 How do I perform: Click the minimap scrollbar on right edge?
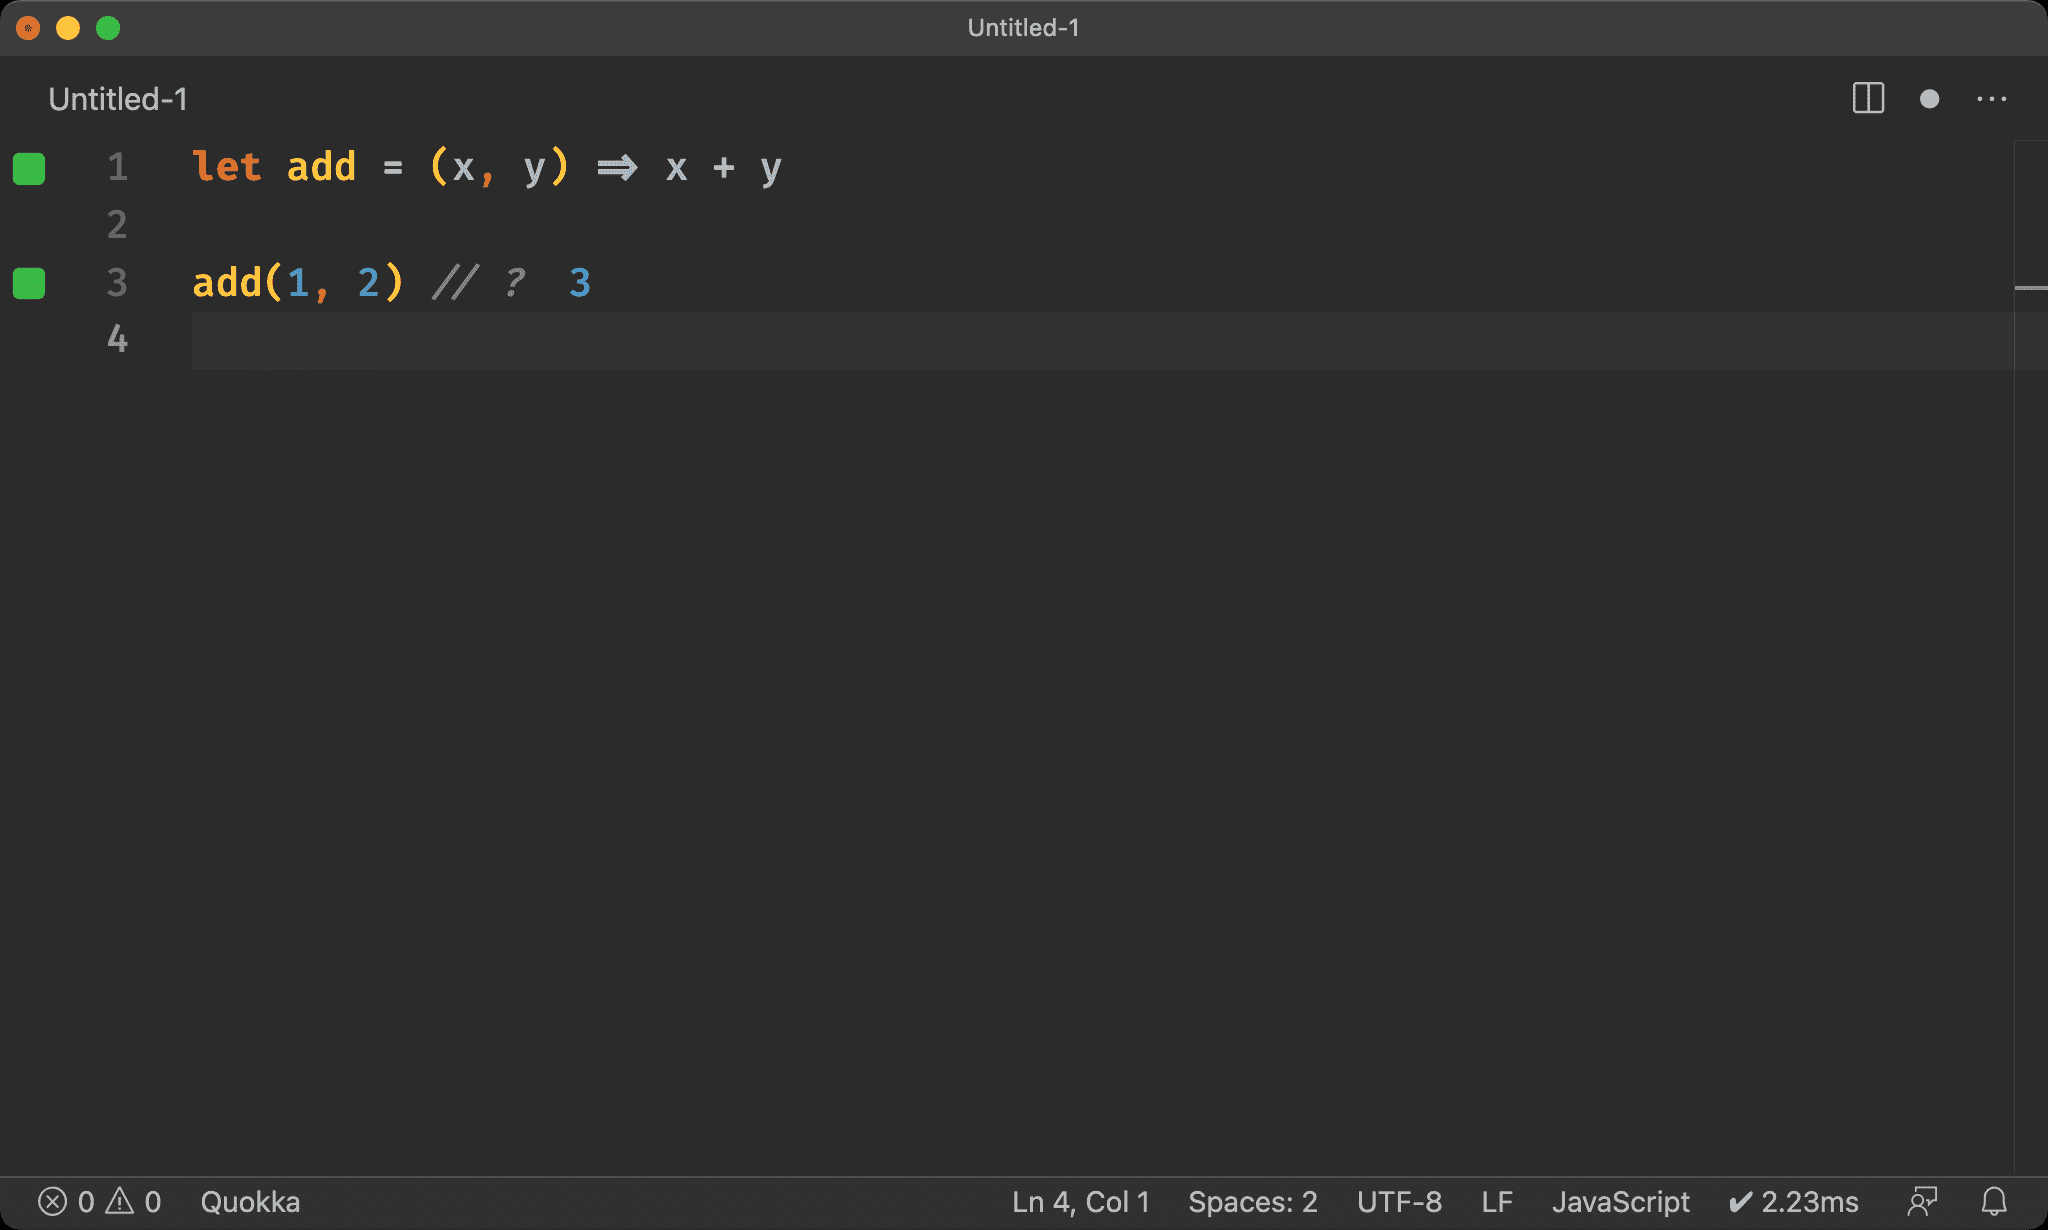coord(2030,288)
